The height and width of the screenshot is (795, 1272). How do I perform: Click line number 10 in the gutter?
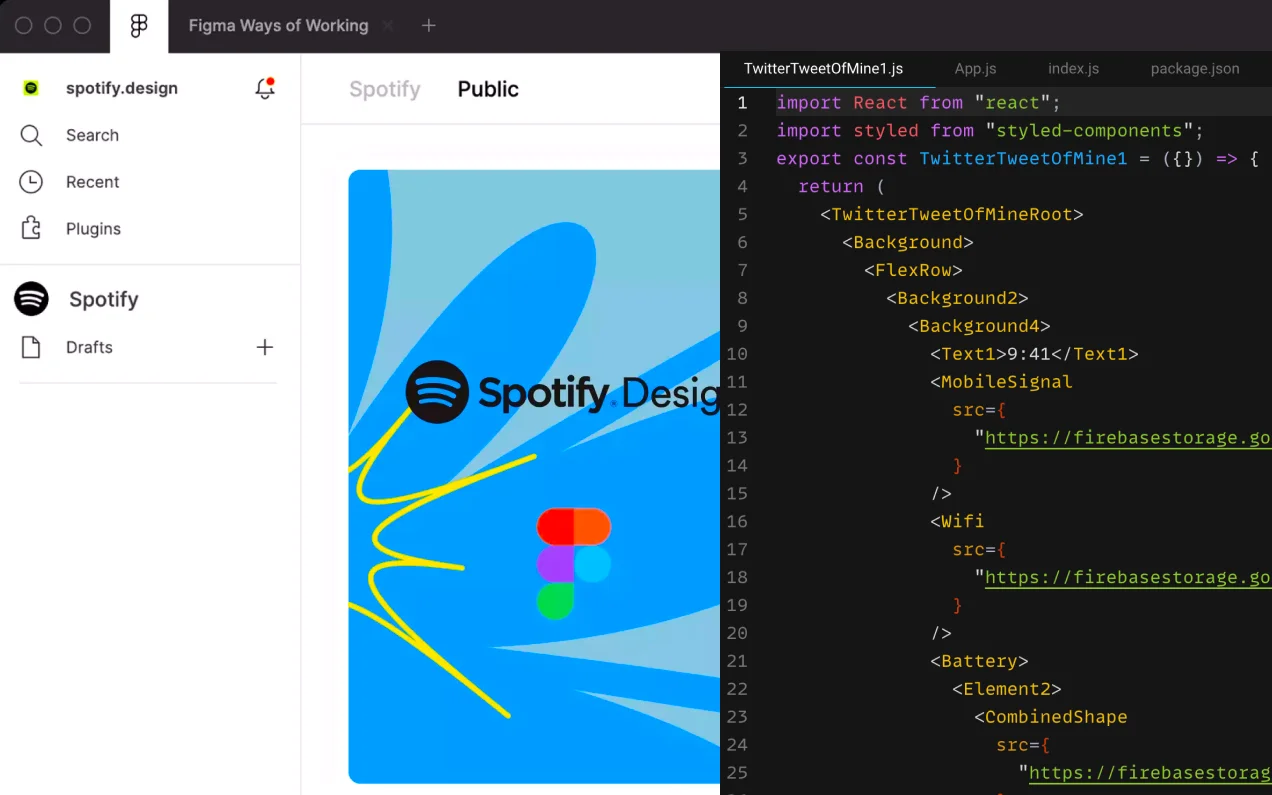(x=737, y=354)
